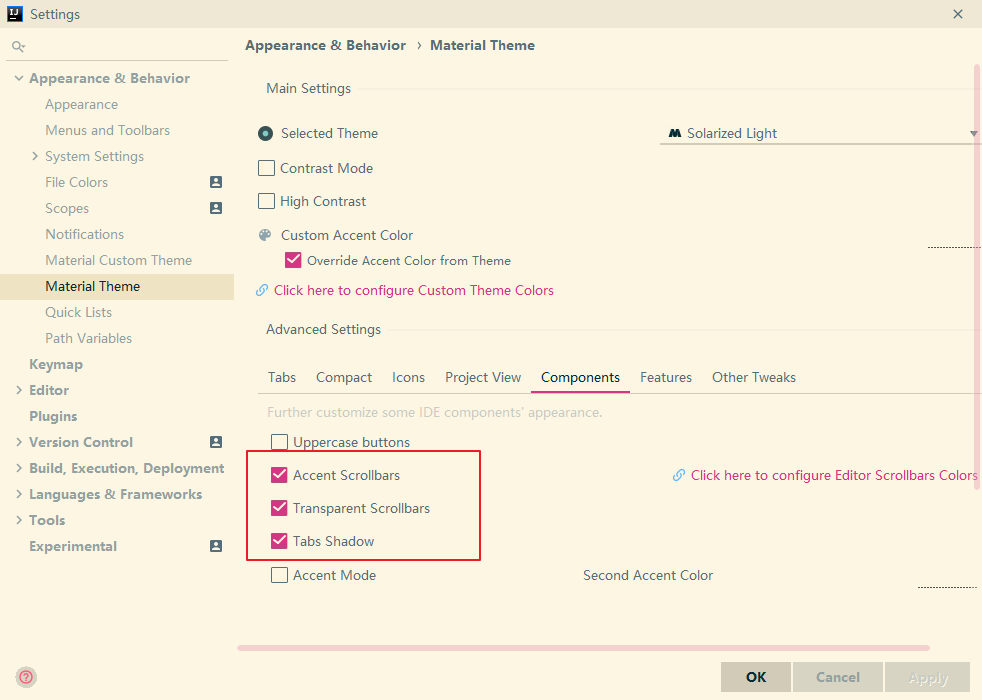Select File Colors tree item

pos(76,182)
